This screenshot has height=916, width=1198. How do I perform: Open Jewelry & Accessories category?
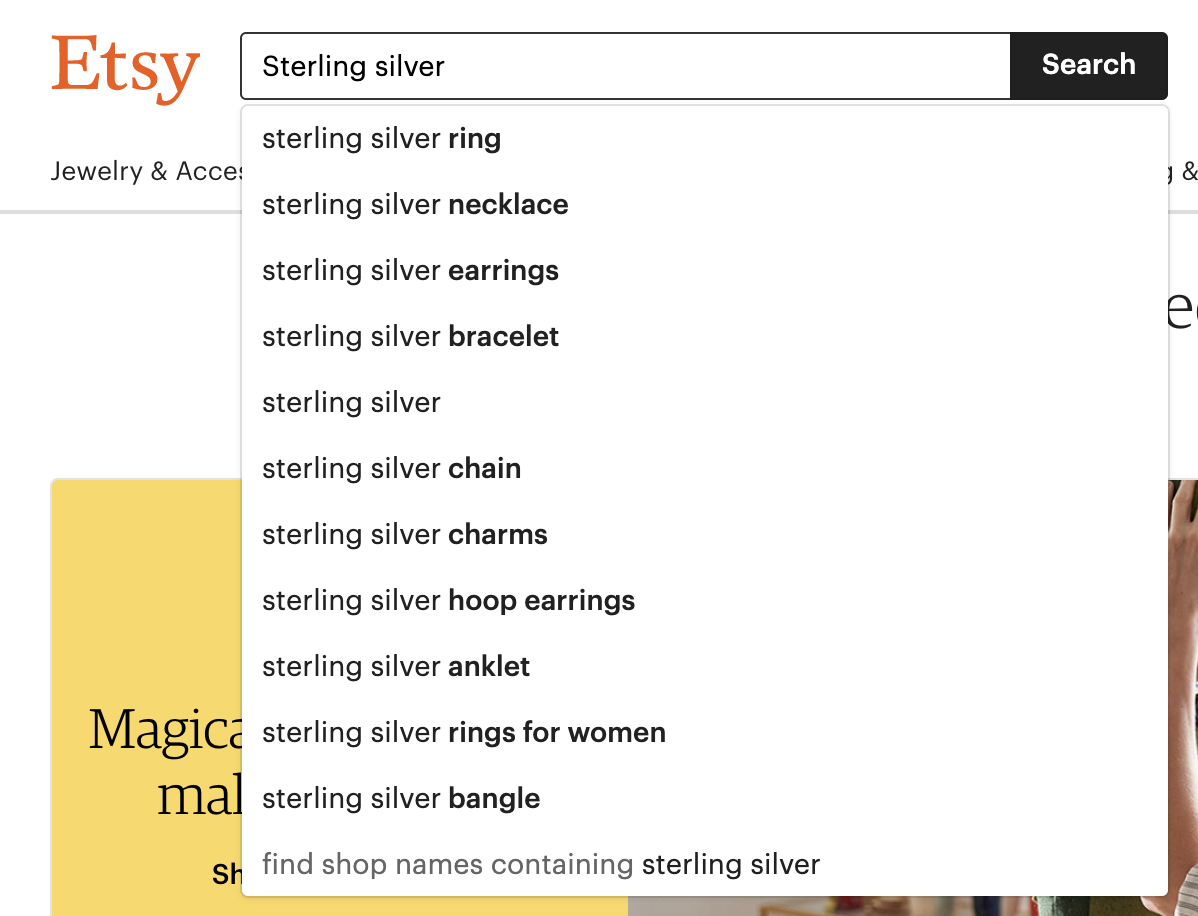point(146,171)
